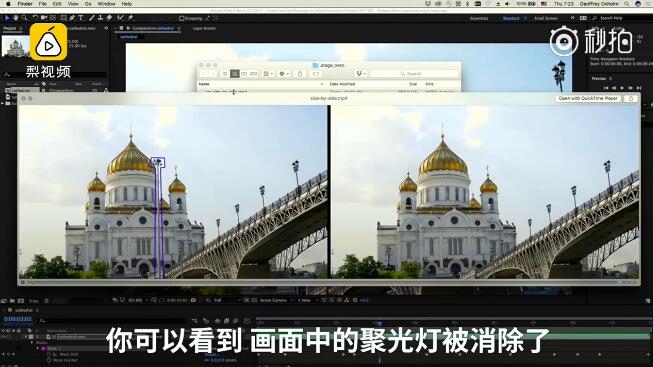Select the Pen tool
The width and height of the screenshot is (653, 367).
click(x=72, y=18)
